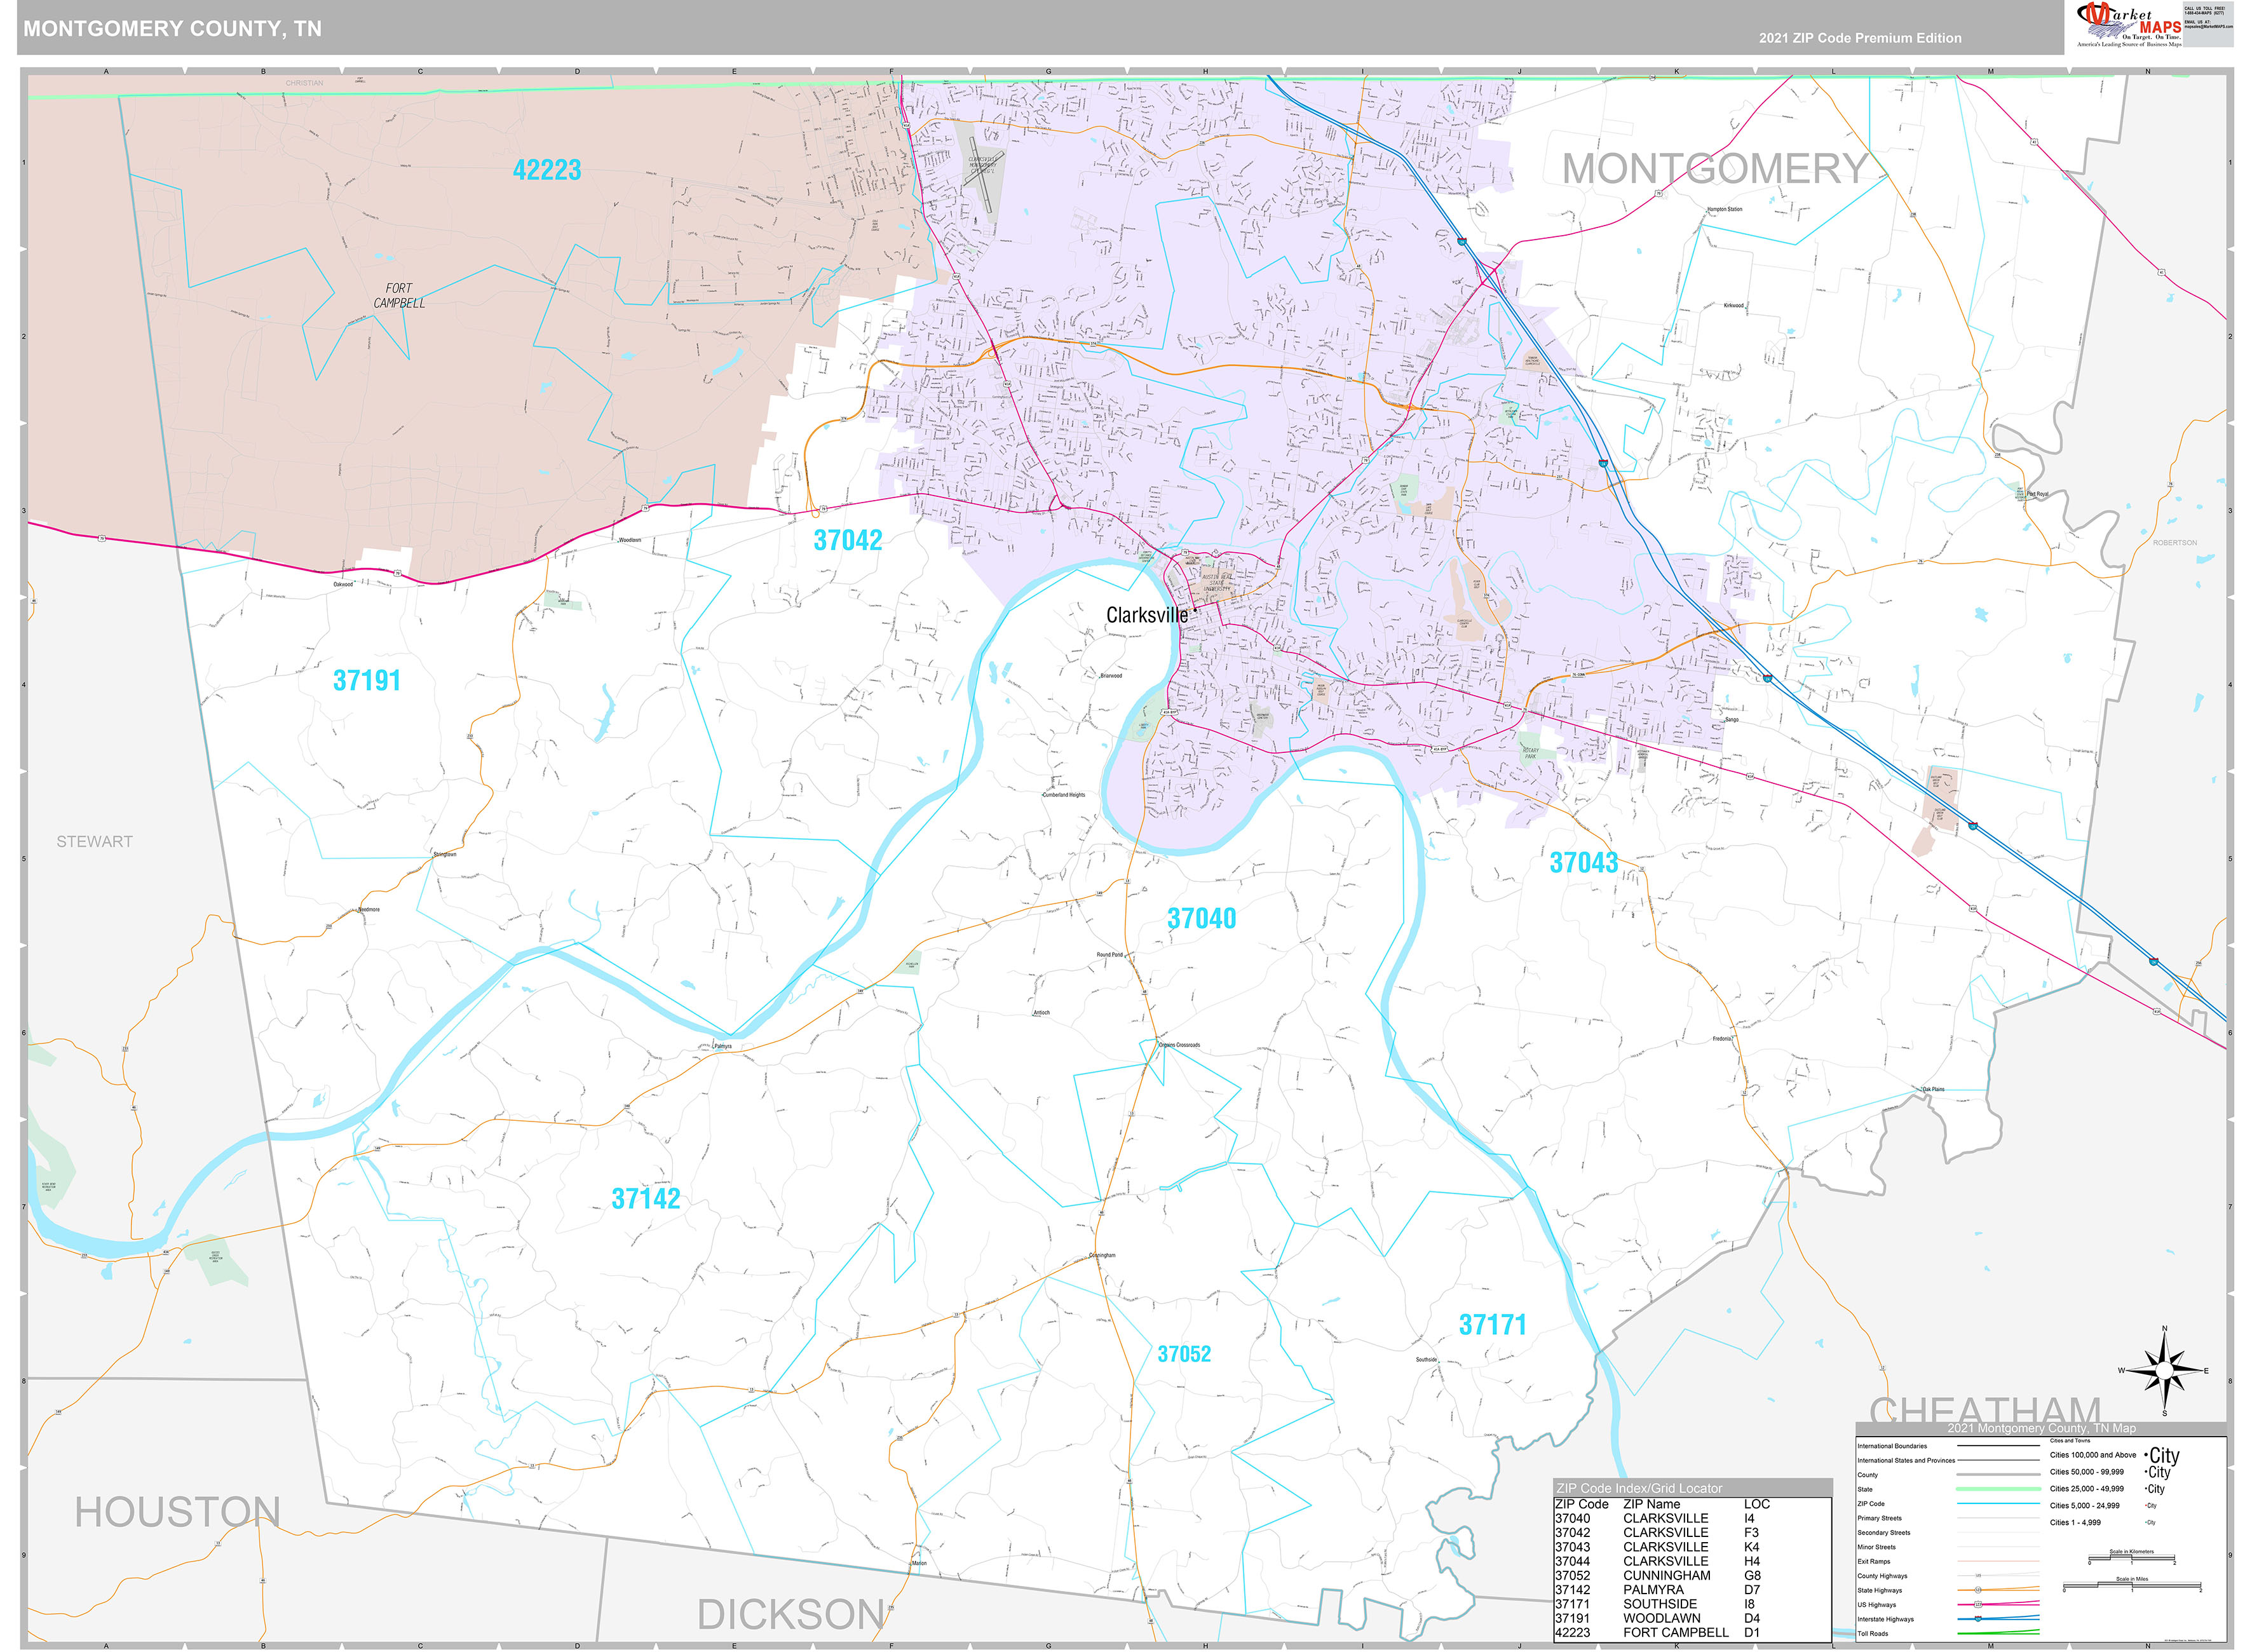
Task: Click the Cunningham place label on the map
Action: tap(1102, 1255)
